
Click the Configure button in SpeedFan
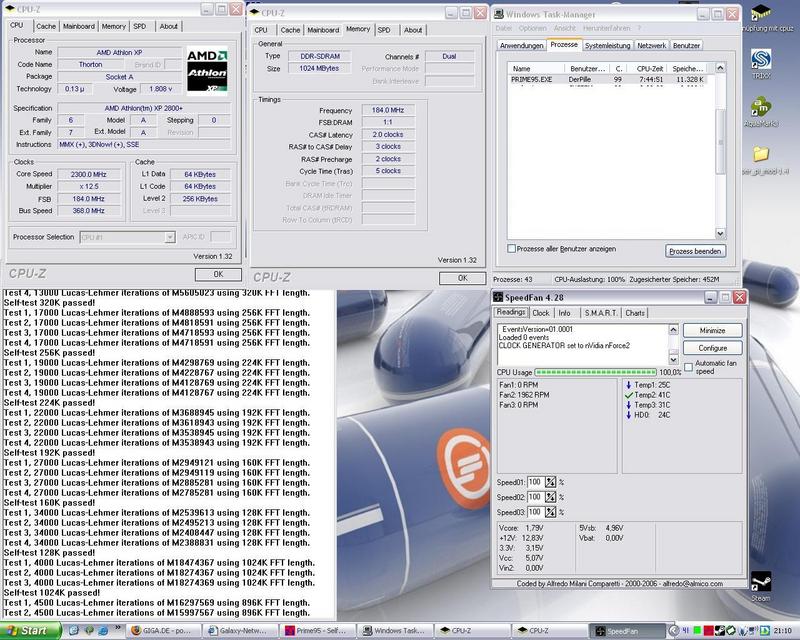pos(712,348)
